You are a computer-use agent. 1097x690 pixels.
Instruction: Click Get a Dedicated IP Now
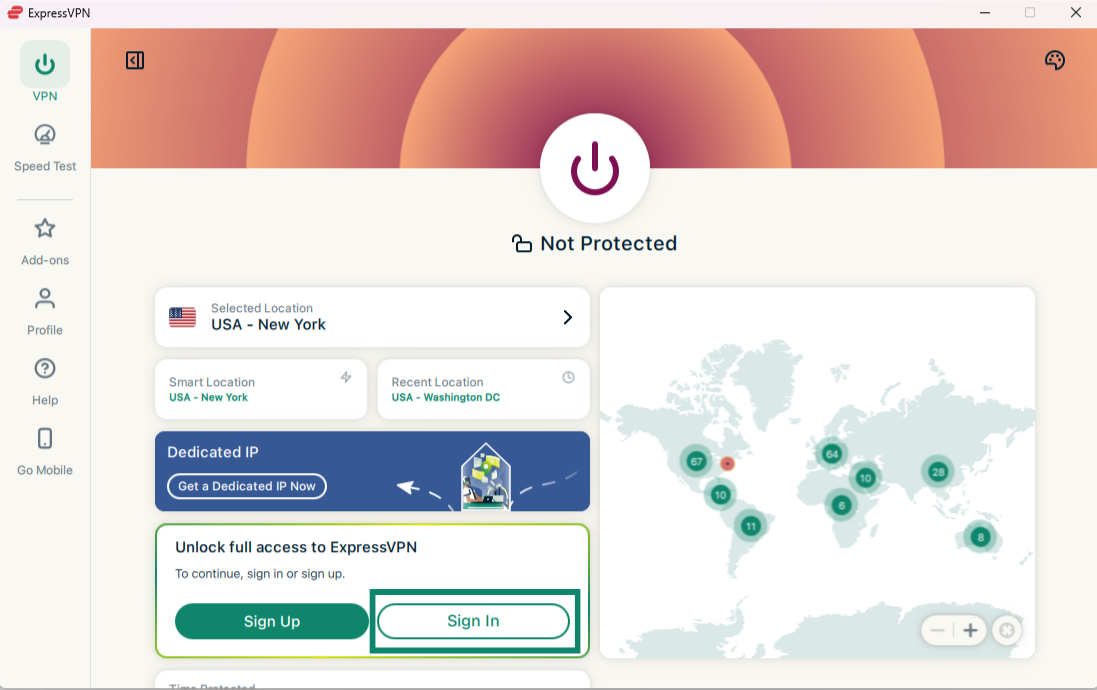coord(247,486)
